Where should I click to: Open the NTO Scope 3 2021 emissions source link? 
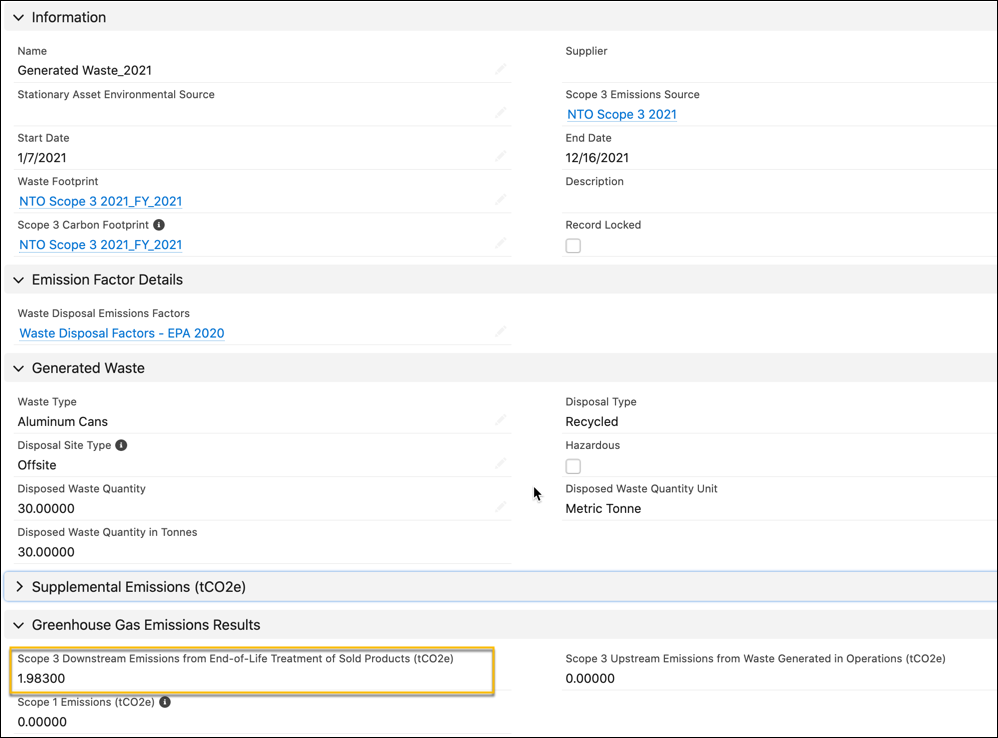point(622,115)
